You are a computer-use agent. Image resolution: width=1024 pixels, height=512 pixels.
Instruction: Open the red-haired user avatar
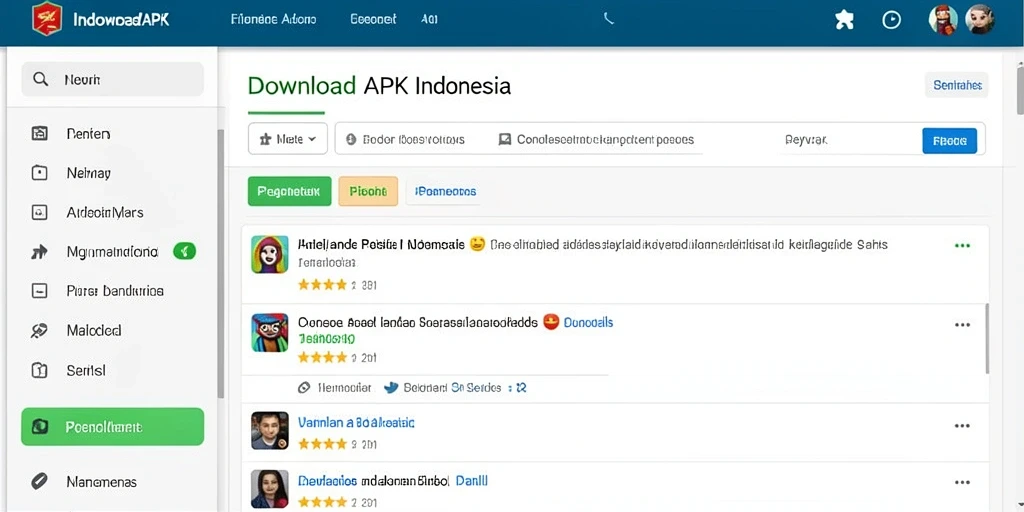[x=943, y=19]
